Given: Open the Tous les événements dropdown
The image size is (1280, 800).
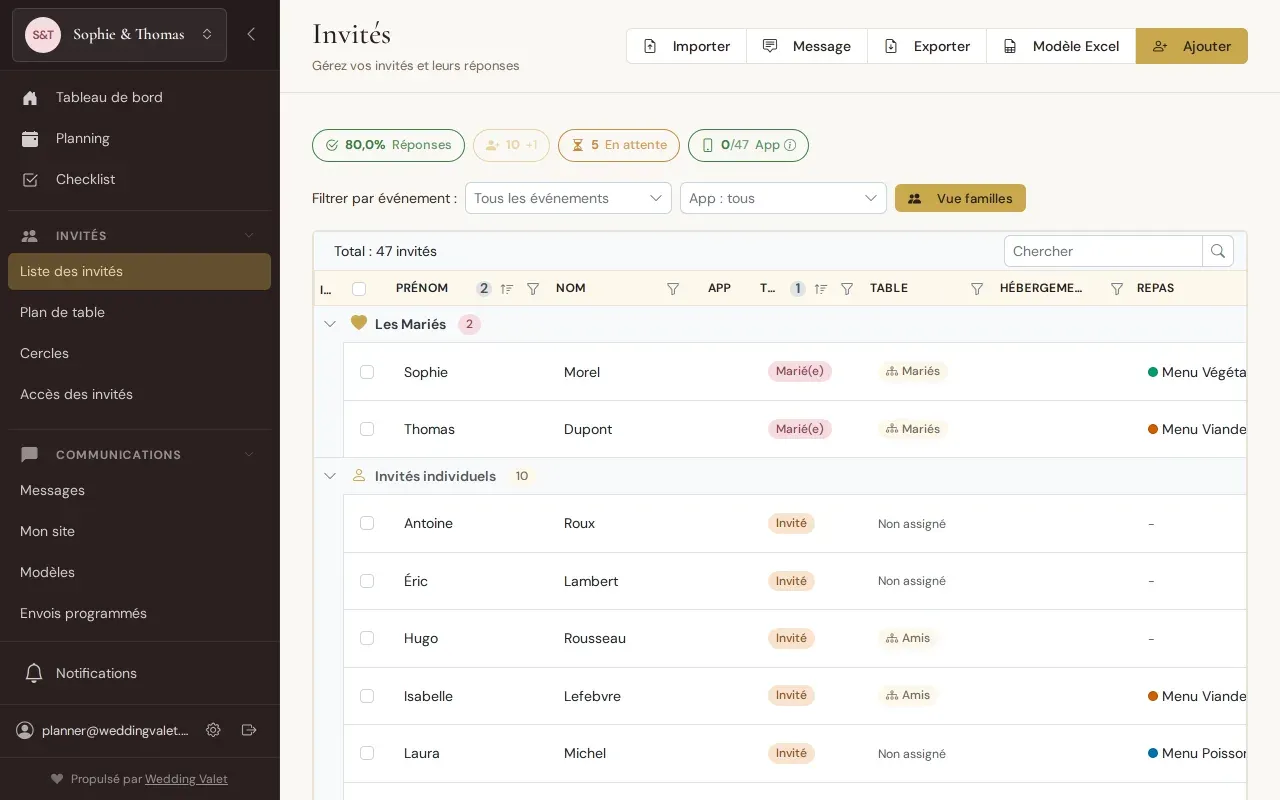Looking at the screenshot, I should click(x=568, y=198).
